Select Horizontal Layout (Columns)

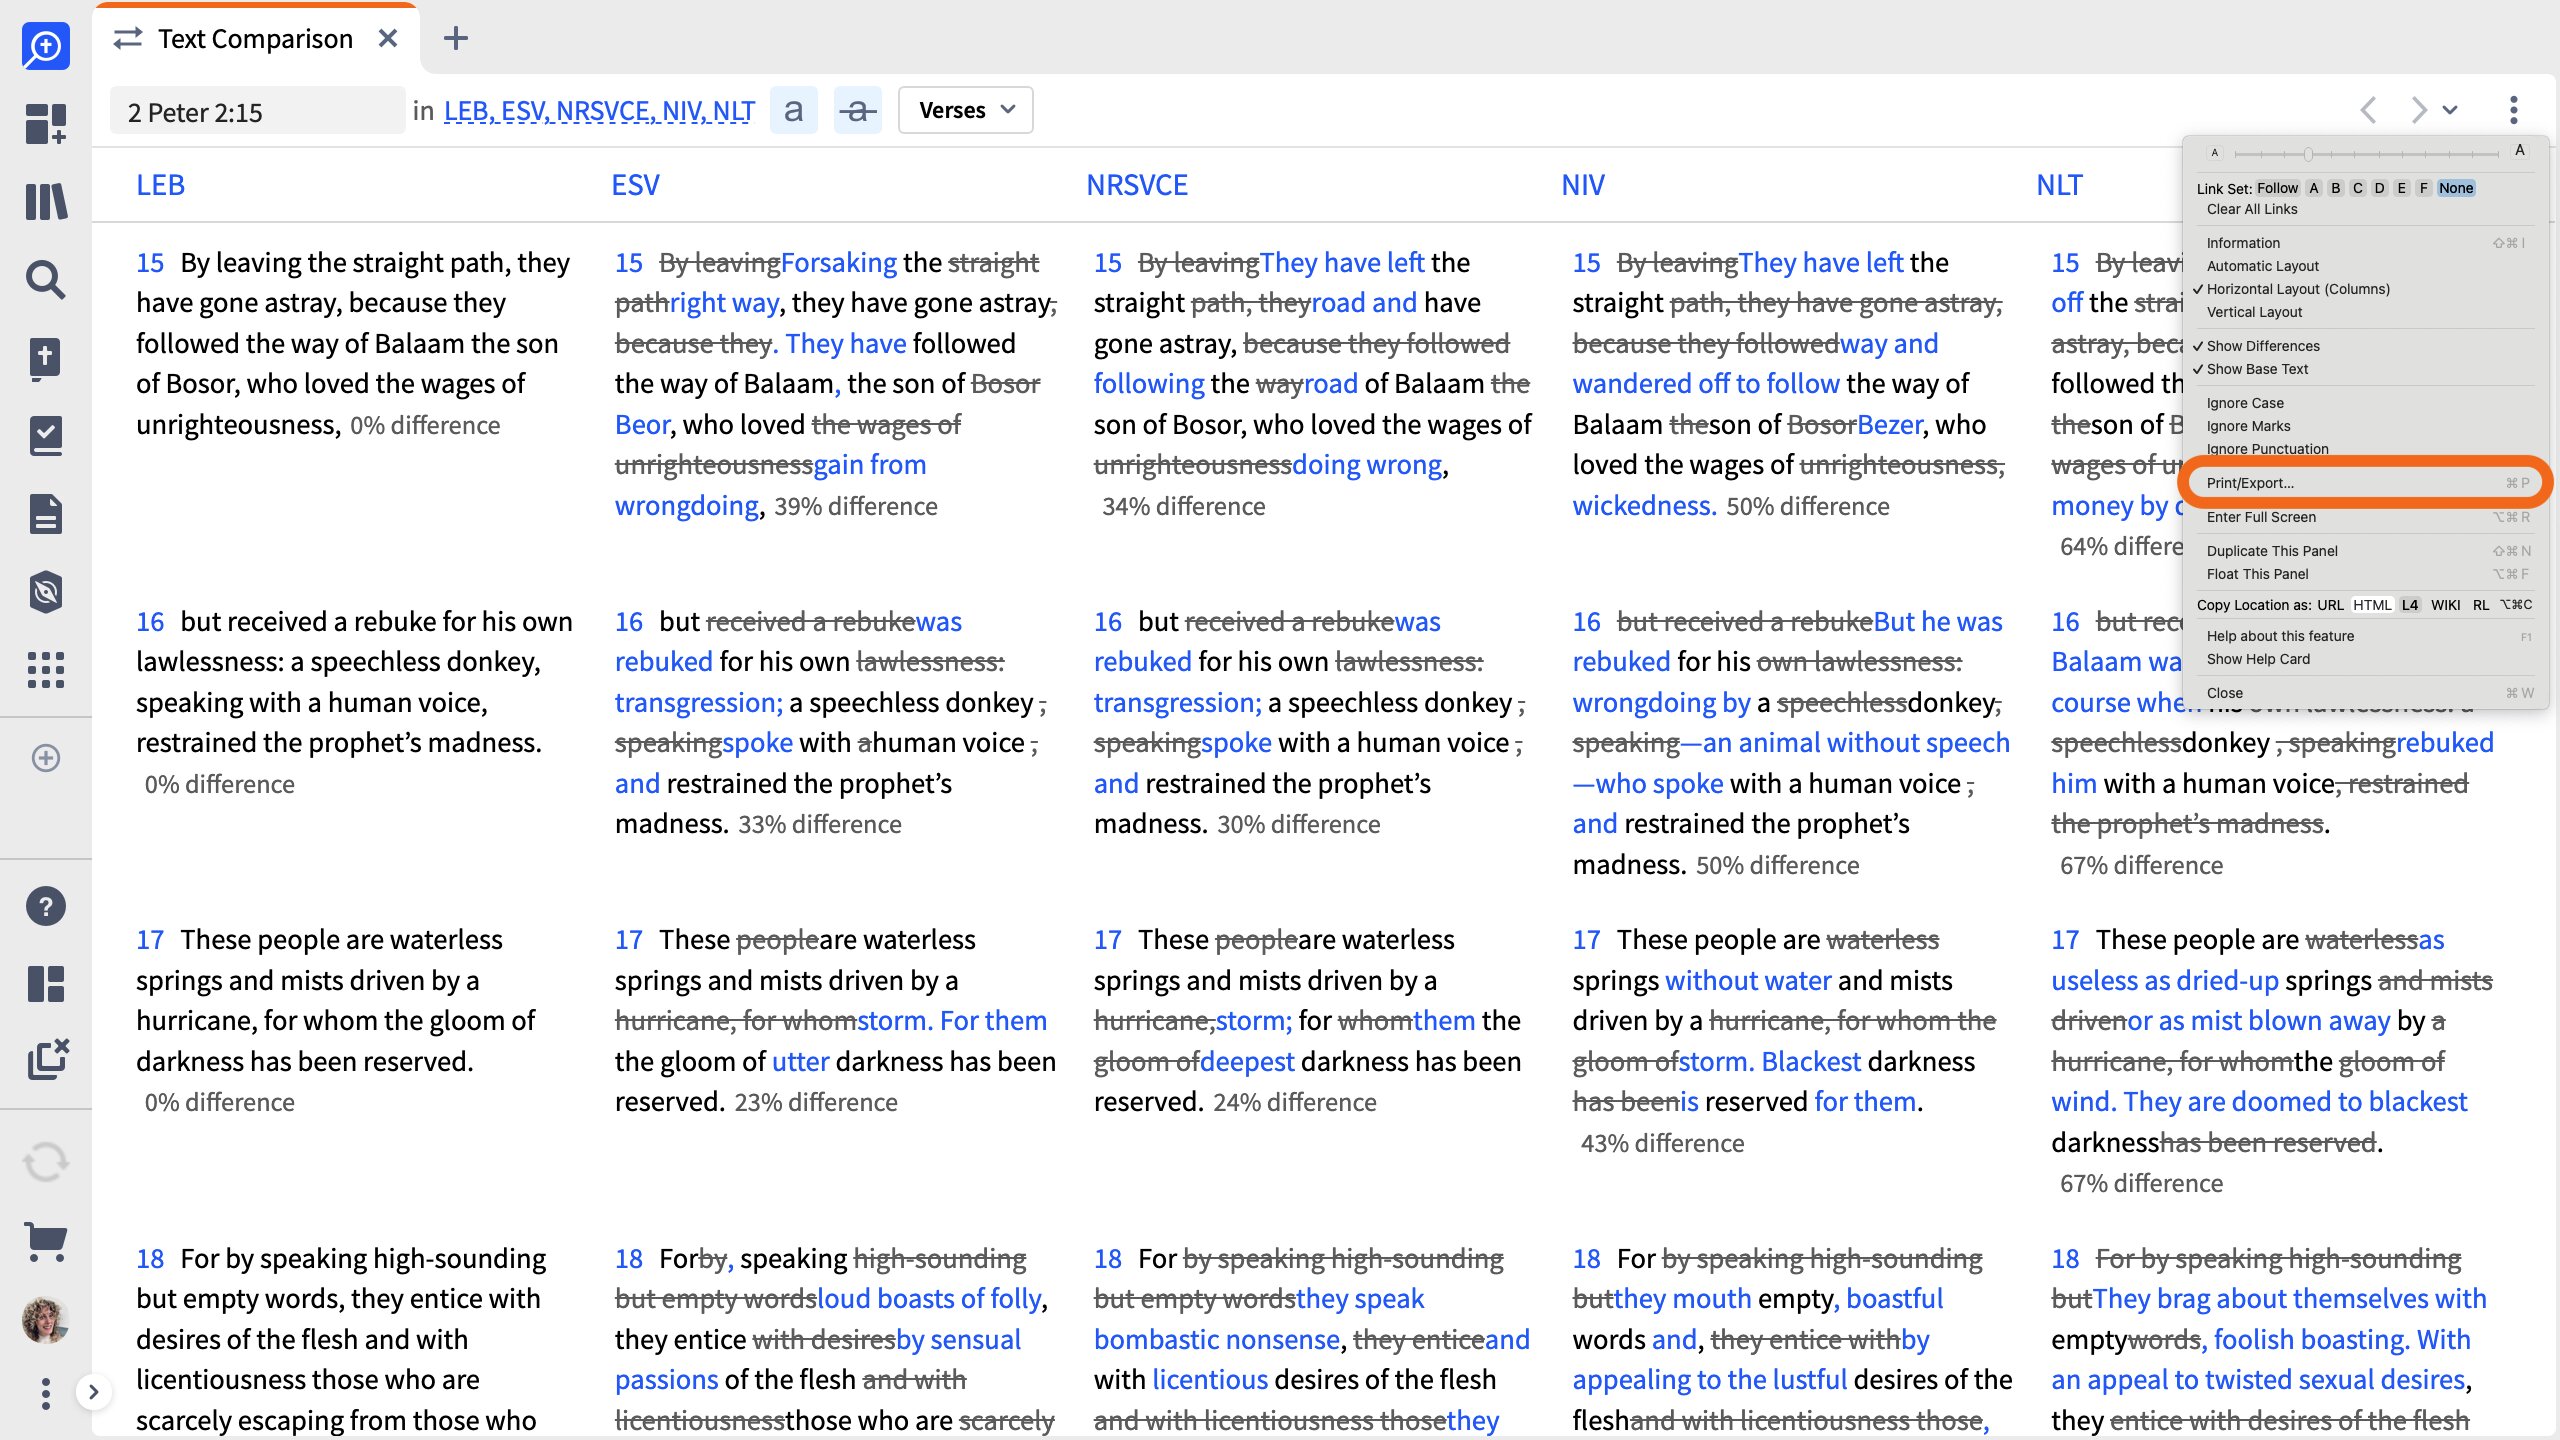click(2366, 289)
